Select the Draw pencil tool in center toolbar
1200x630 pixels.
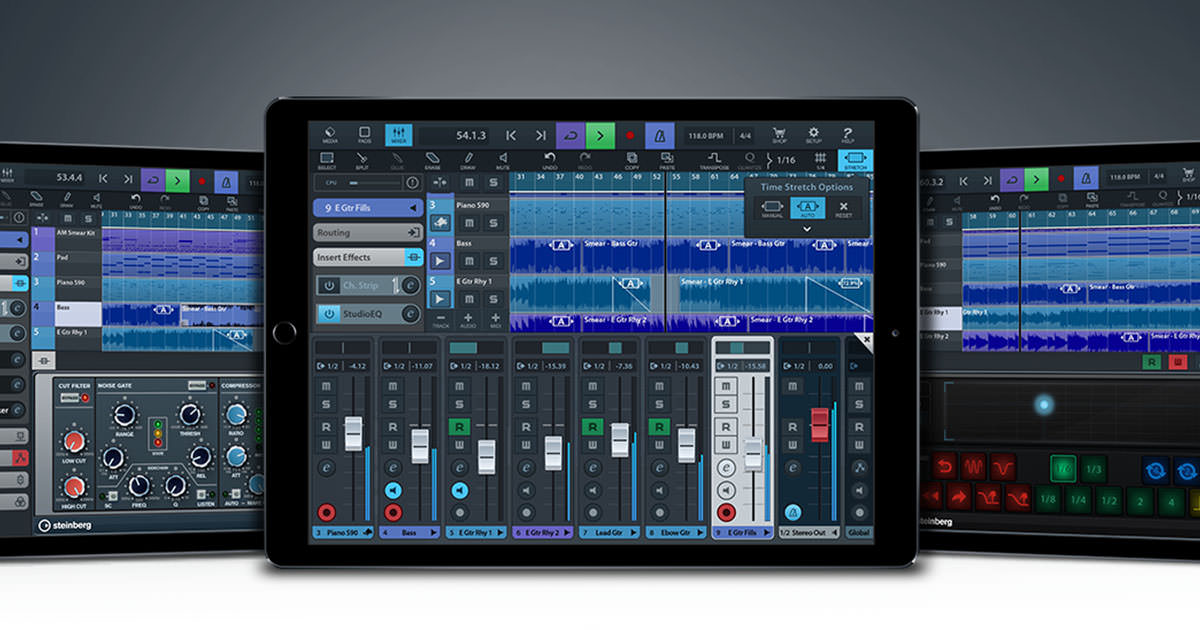[466, 160]
